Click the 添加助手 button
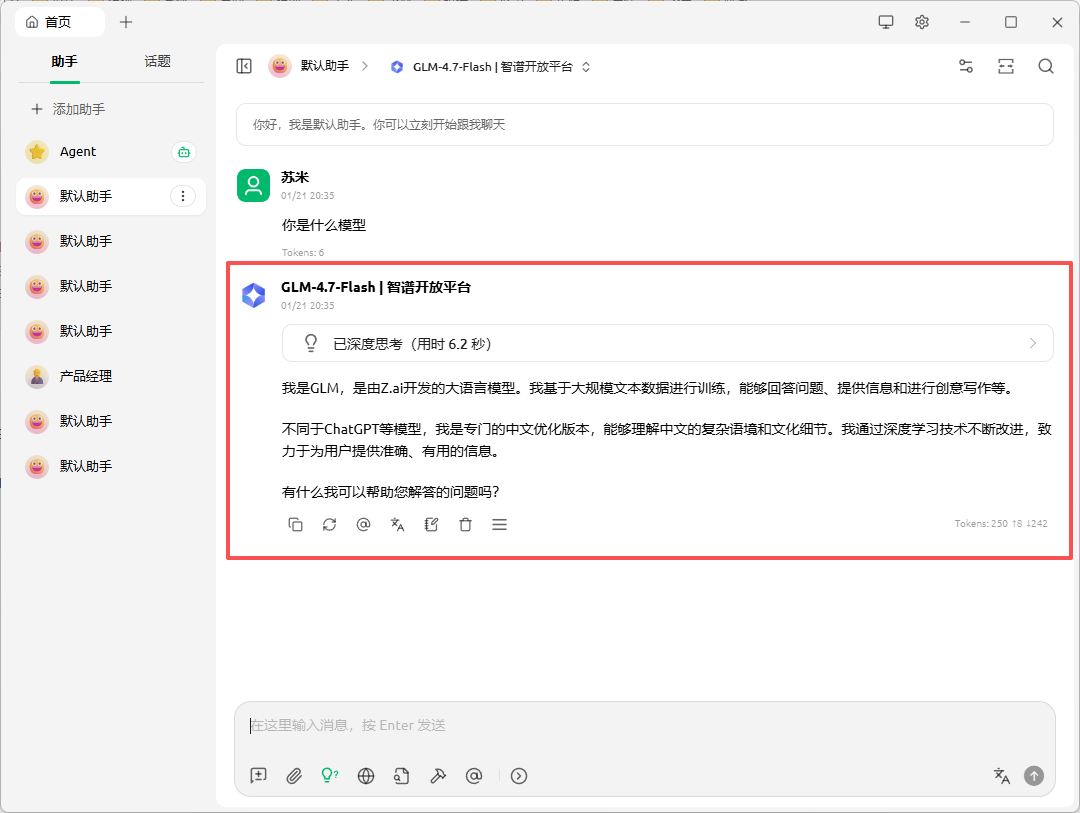The image size is (1080, 813). (68, 109)
